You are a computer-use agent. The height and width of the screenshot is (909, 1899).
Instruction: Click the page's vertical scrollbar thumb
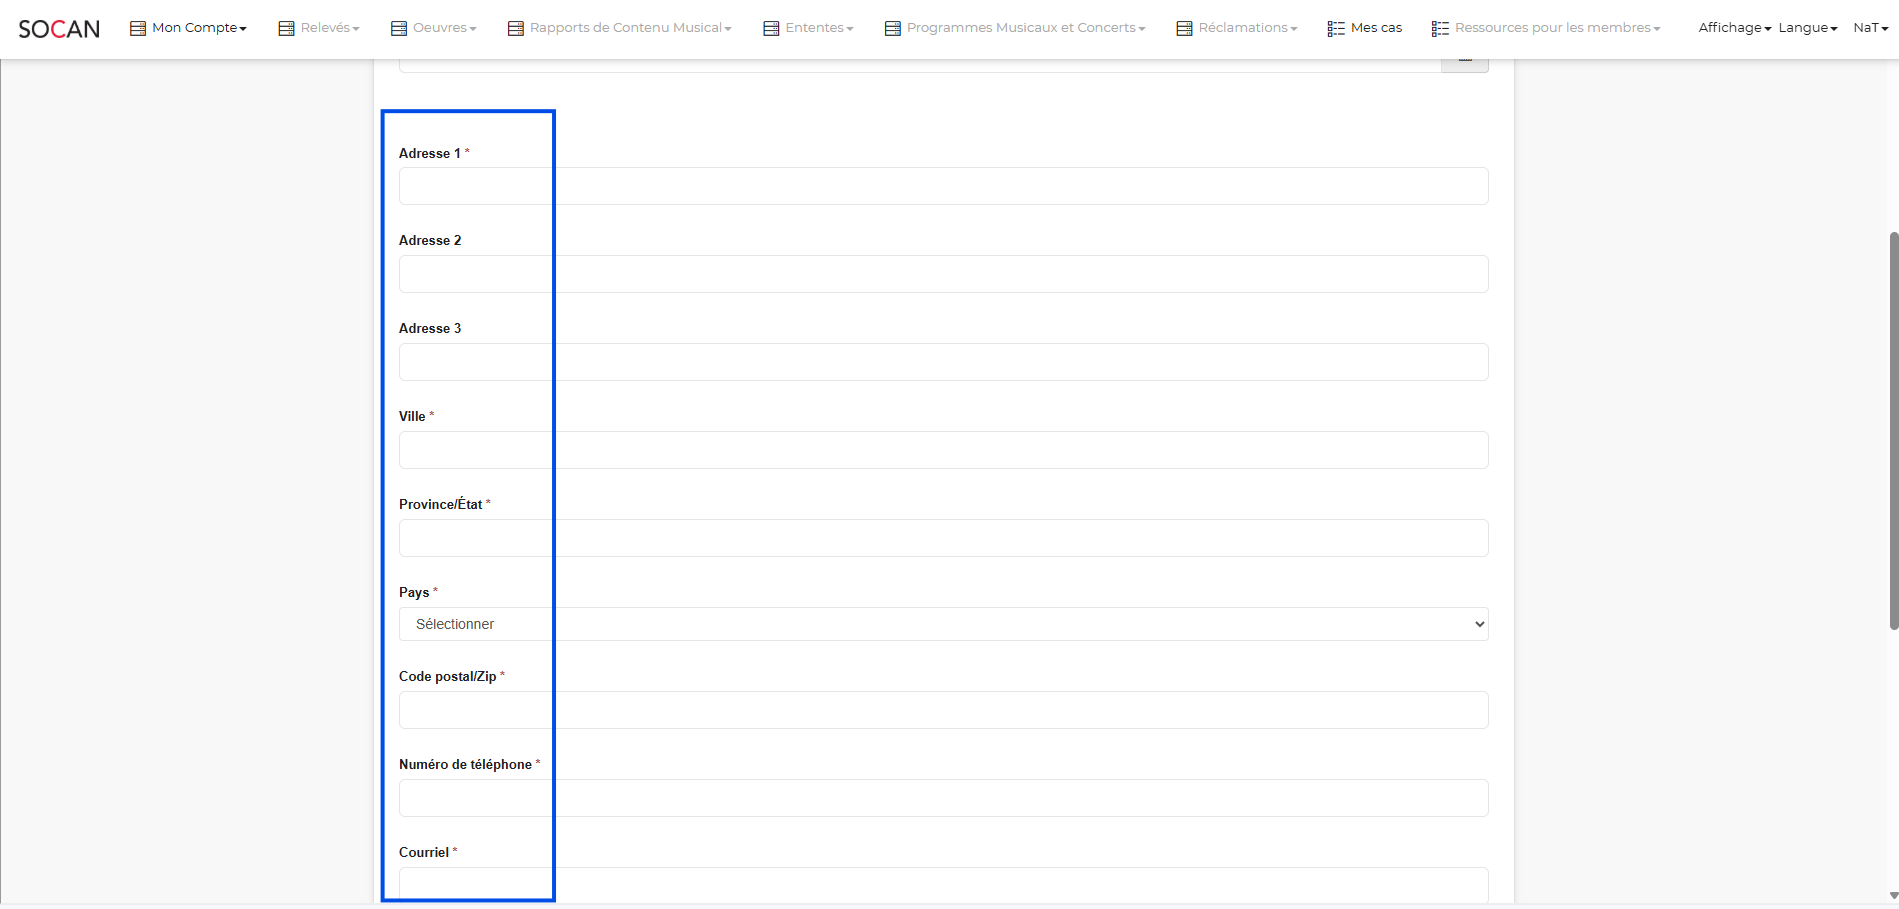(x=1893, y=430)
